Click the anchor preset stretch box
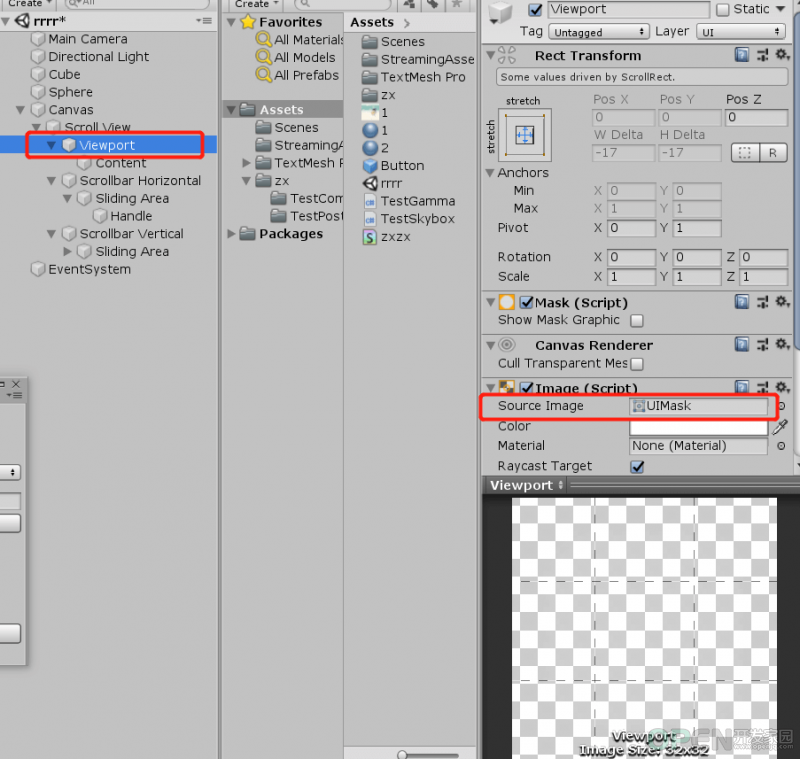 [x=524, y=135]
